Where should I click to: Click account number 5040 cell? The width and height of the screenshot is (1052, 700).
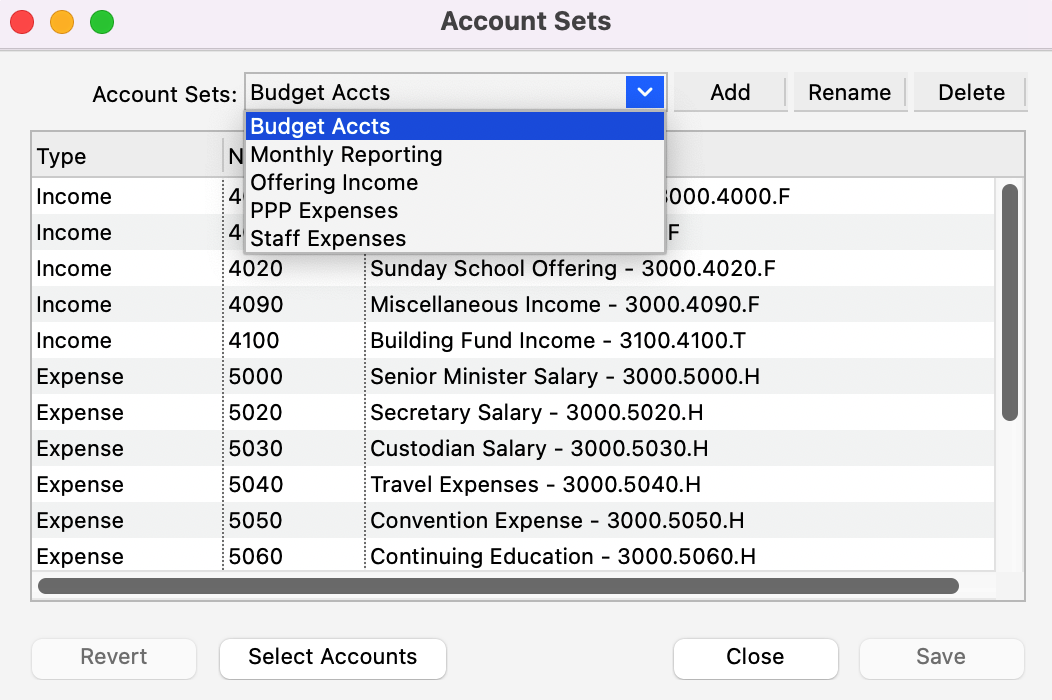pos(256,485)
